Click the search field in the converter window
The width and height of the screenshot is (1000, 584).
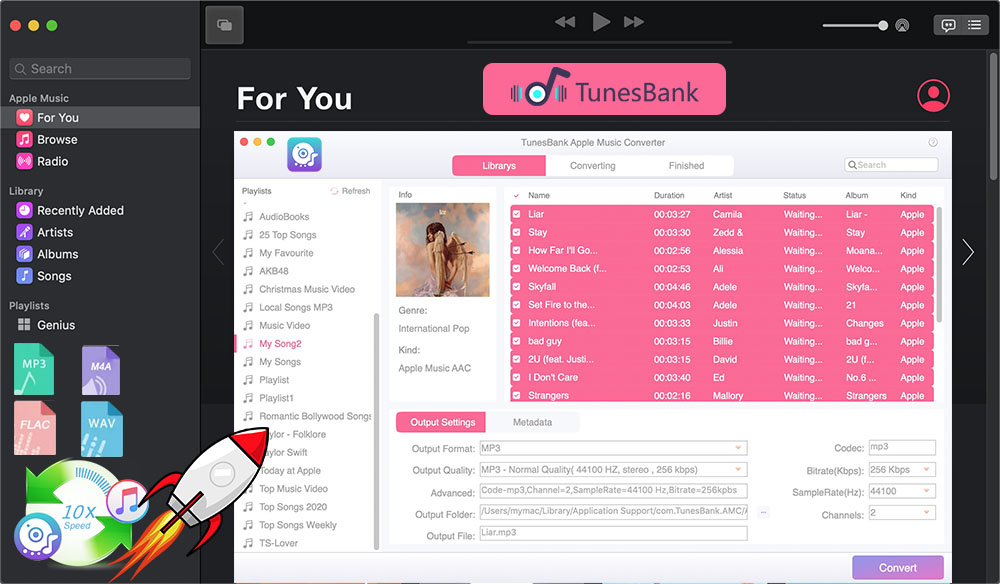pyautogui.click(x=890, y=164)
